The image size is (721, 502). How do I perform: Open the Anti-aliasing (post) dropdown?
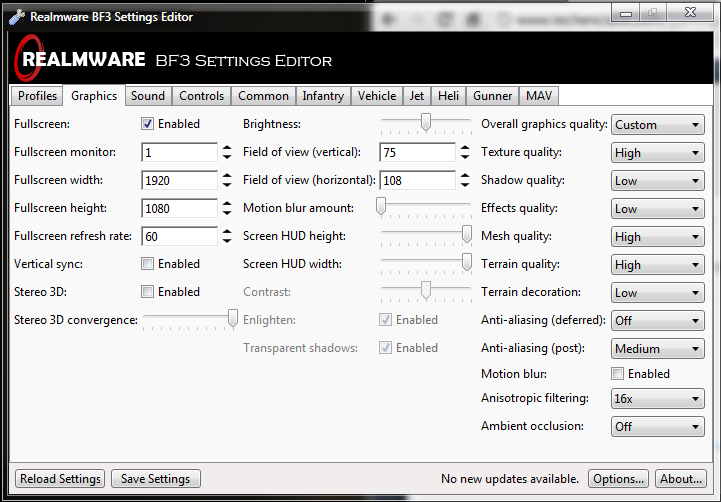pos(658,349)
